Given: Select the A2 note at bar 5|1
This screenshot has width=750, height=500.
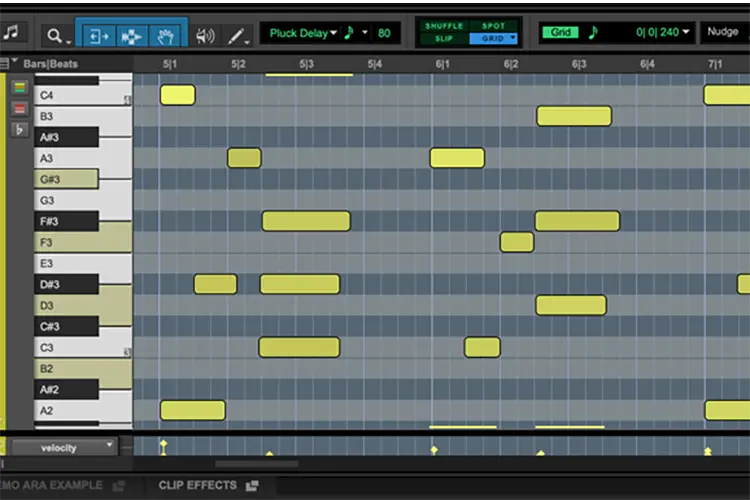Looking at the screenshot, I should point(192,411).
